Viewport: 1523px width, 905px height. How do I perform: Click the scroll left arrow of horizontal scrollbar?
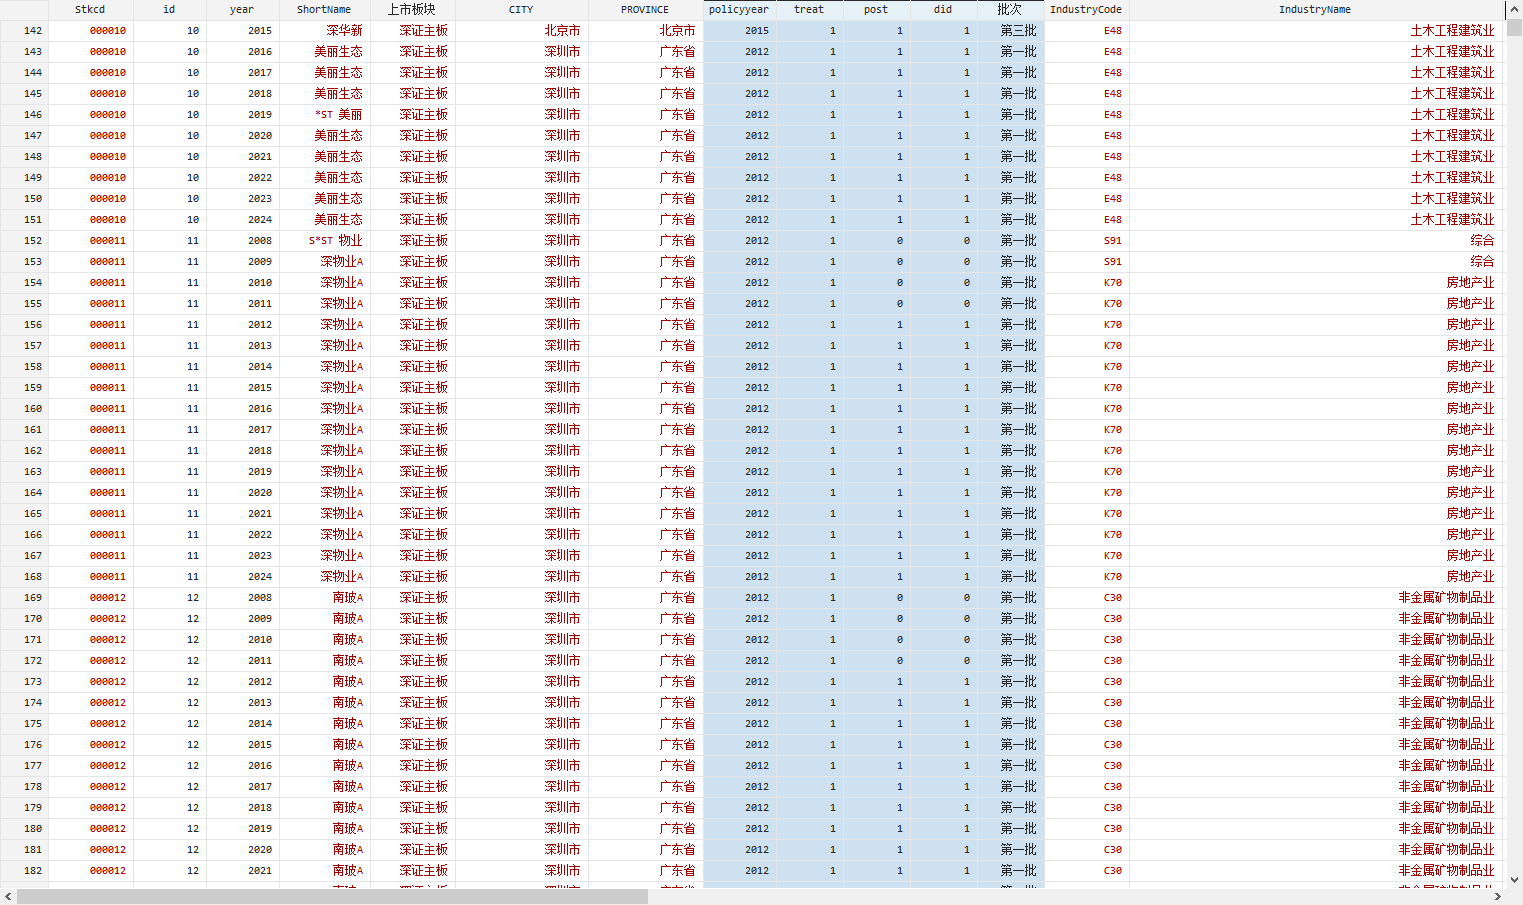coord(8,897)
